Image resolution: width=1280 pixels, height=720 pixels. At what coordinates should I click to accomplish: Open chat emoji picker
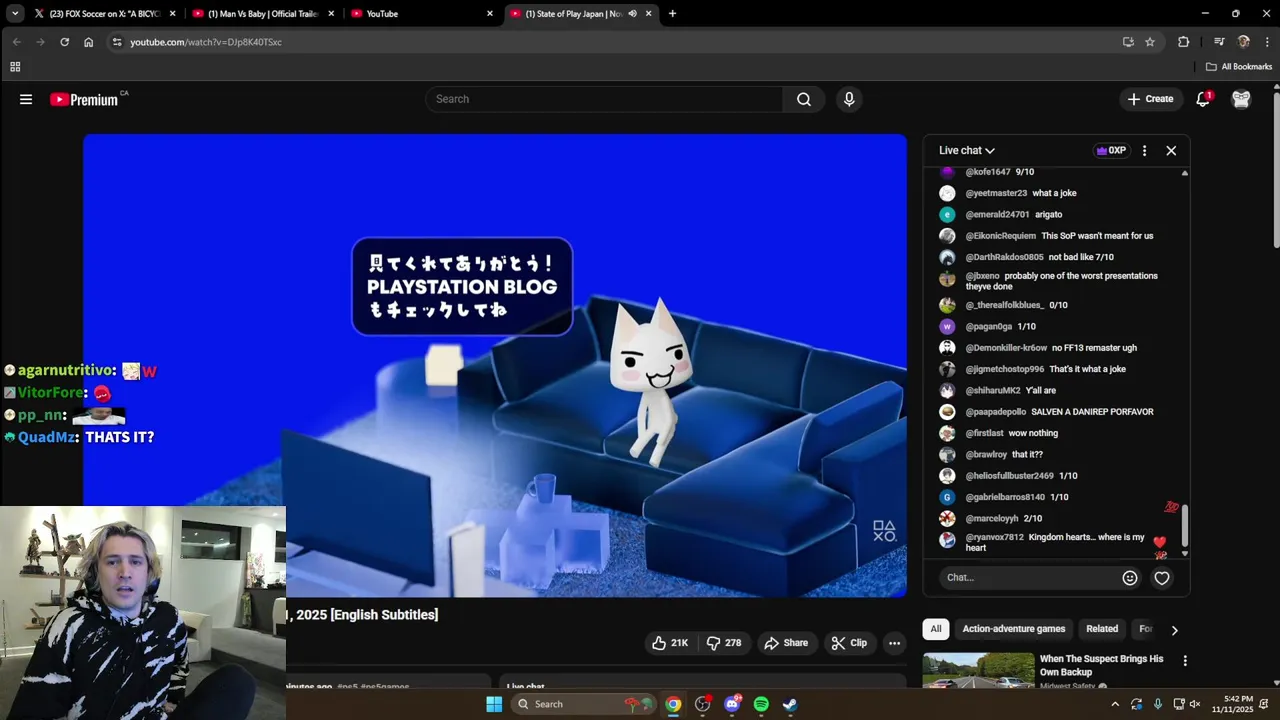1130,578
